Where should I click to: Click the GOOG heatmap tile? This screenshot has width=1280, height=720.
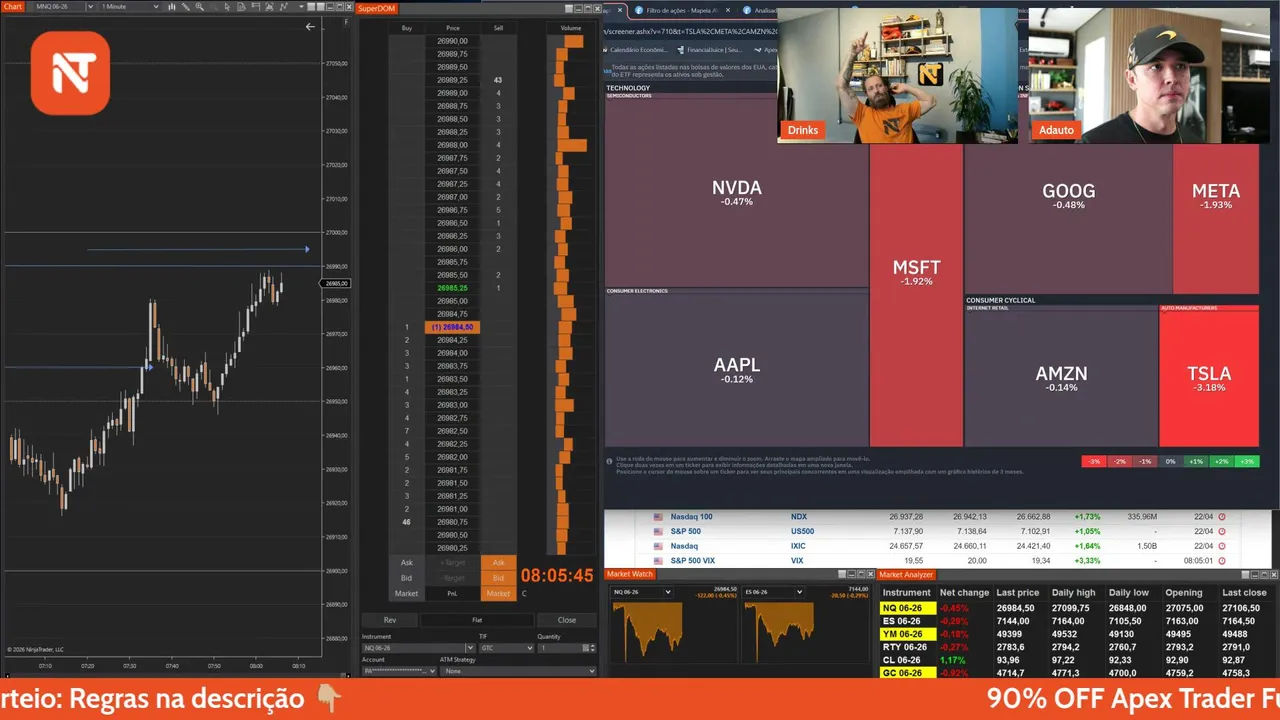[x=1068, y=195]
